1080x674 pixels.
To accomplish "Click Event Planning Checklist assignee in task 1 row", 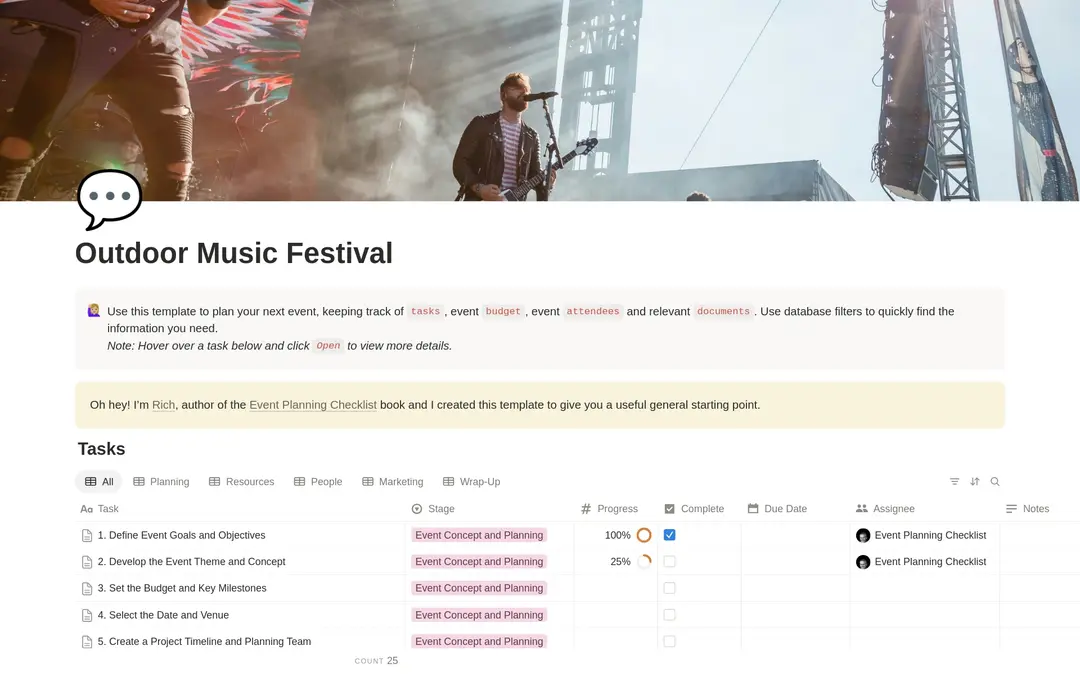I will (x=930, y=535).
